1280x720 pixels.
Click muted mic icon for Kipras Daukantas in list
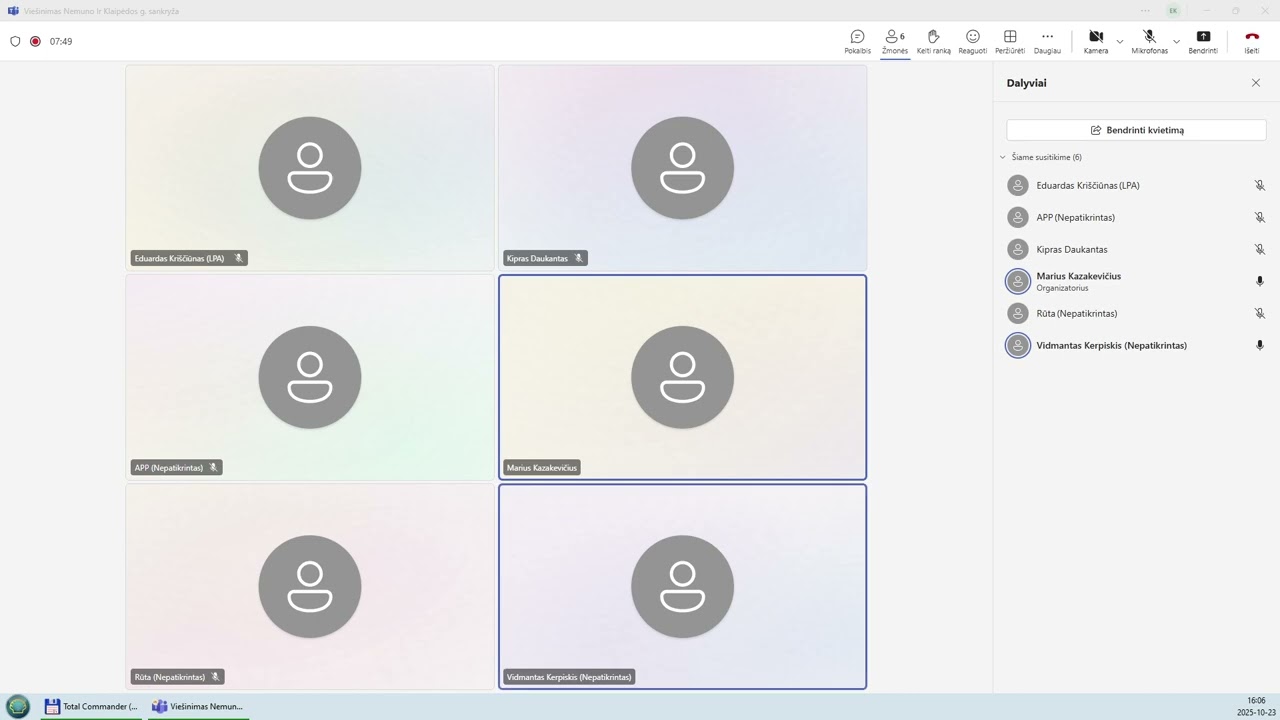(1259, 249)
